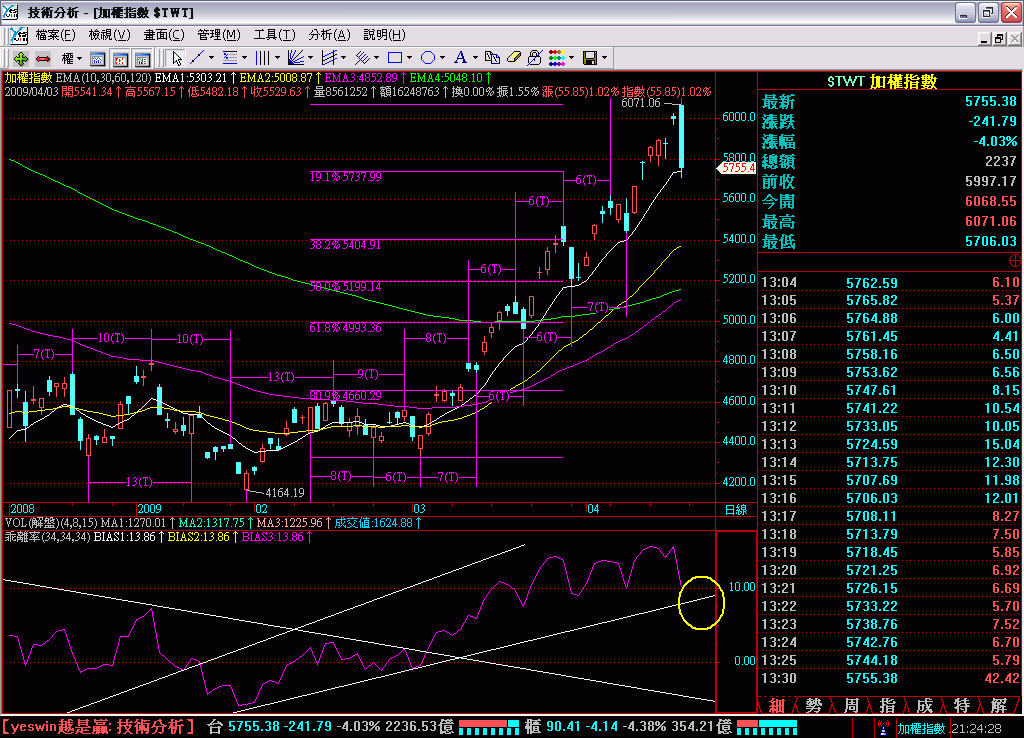This screenshot has height=738, width=1024.
Task: Open the 說明(H) menu
Action: (384, 35)
